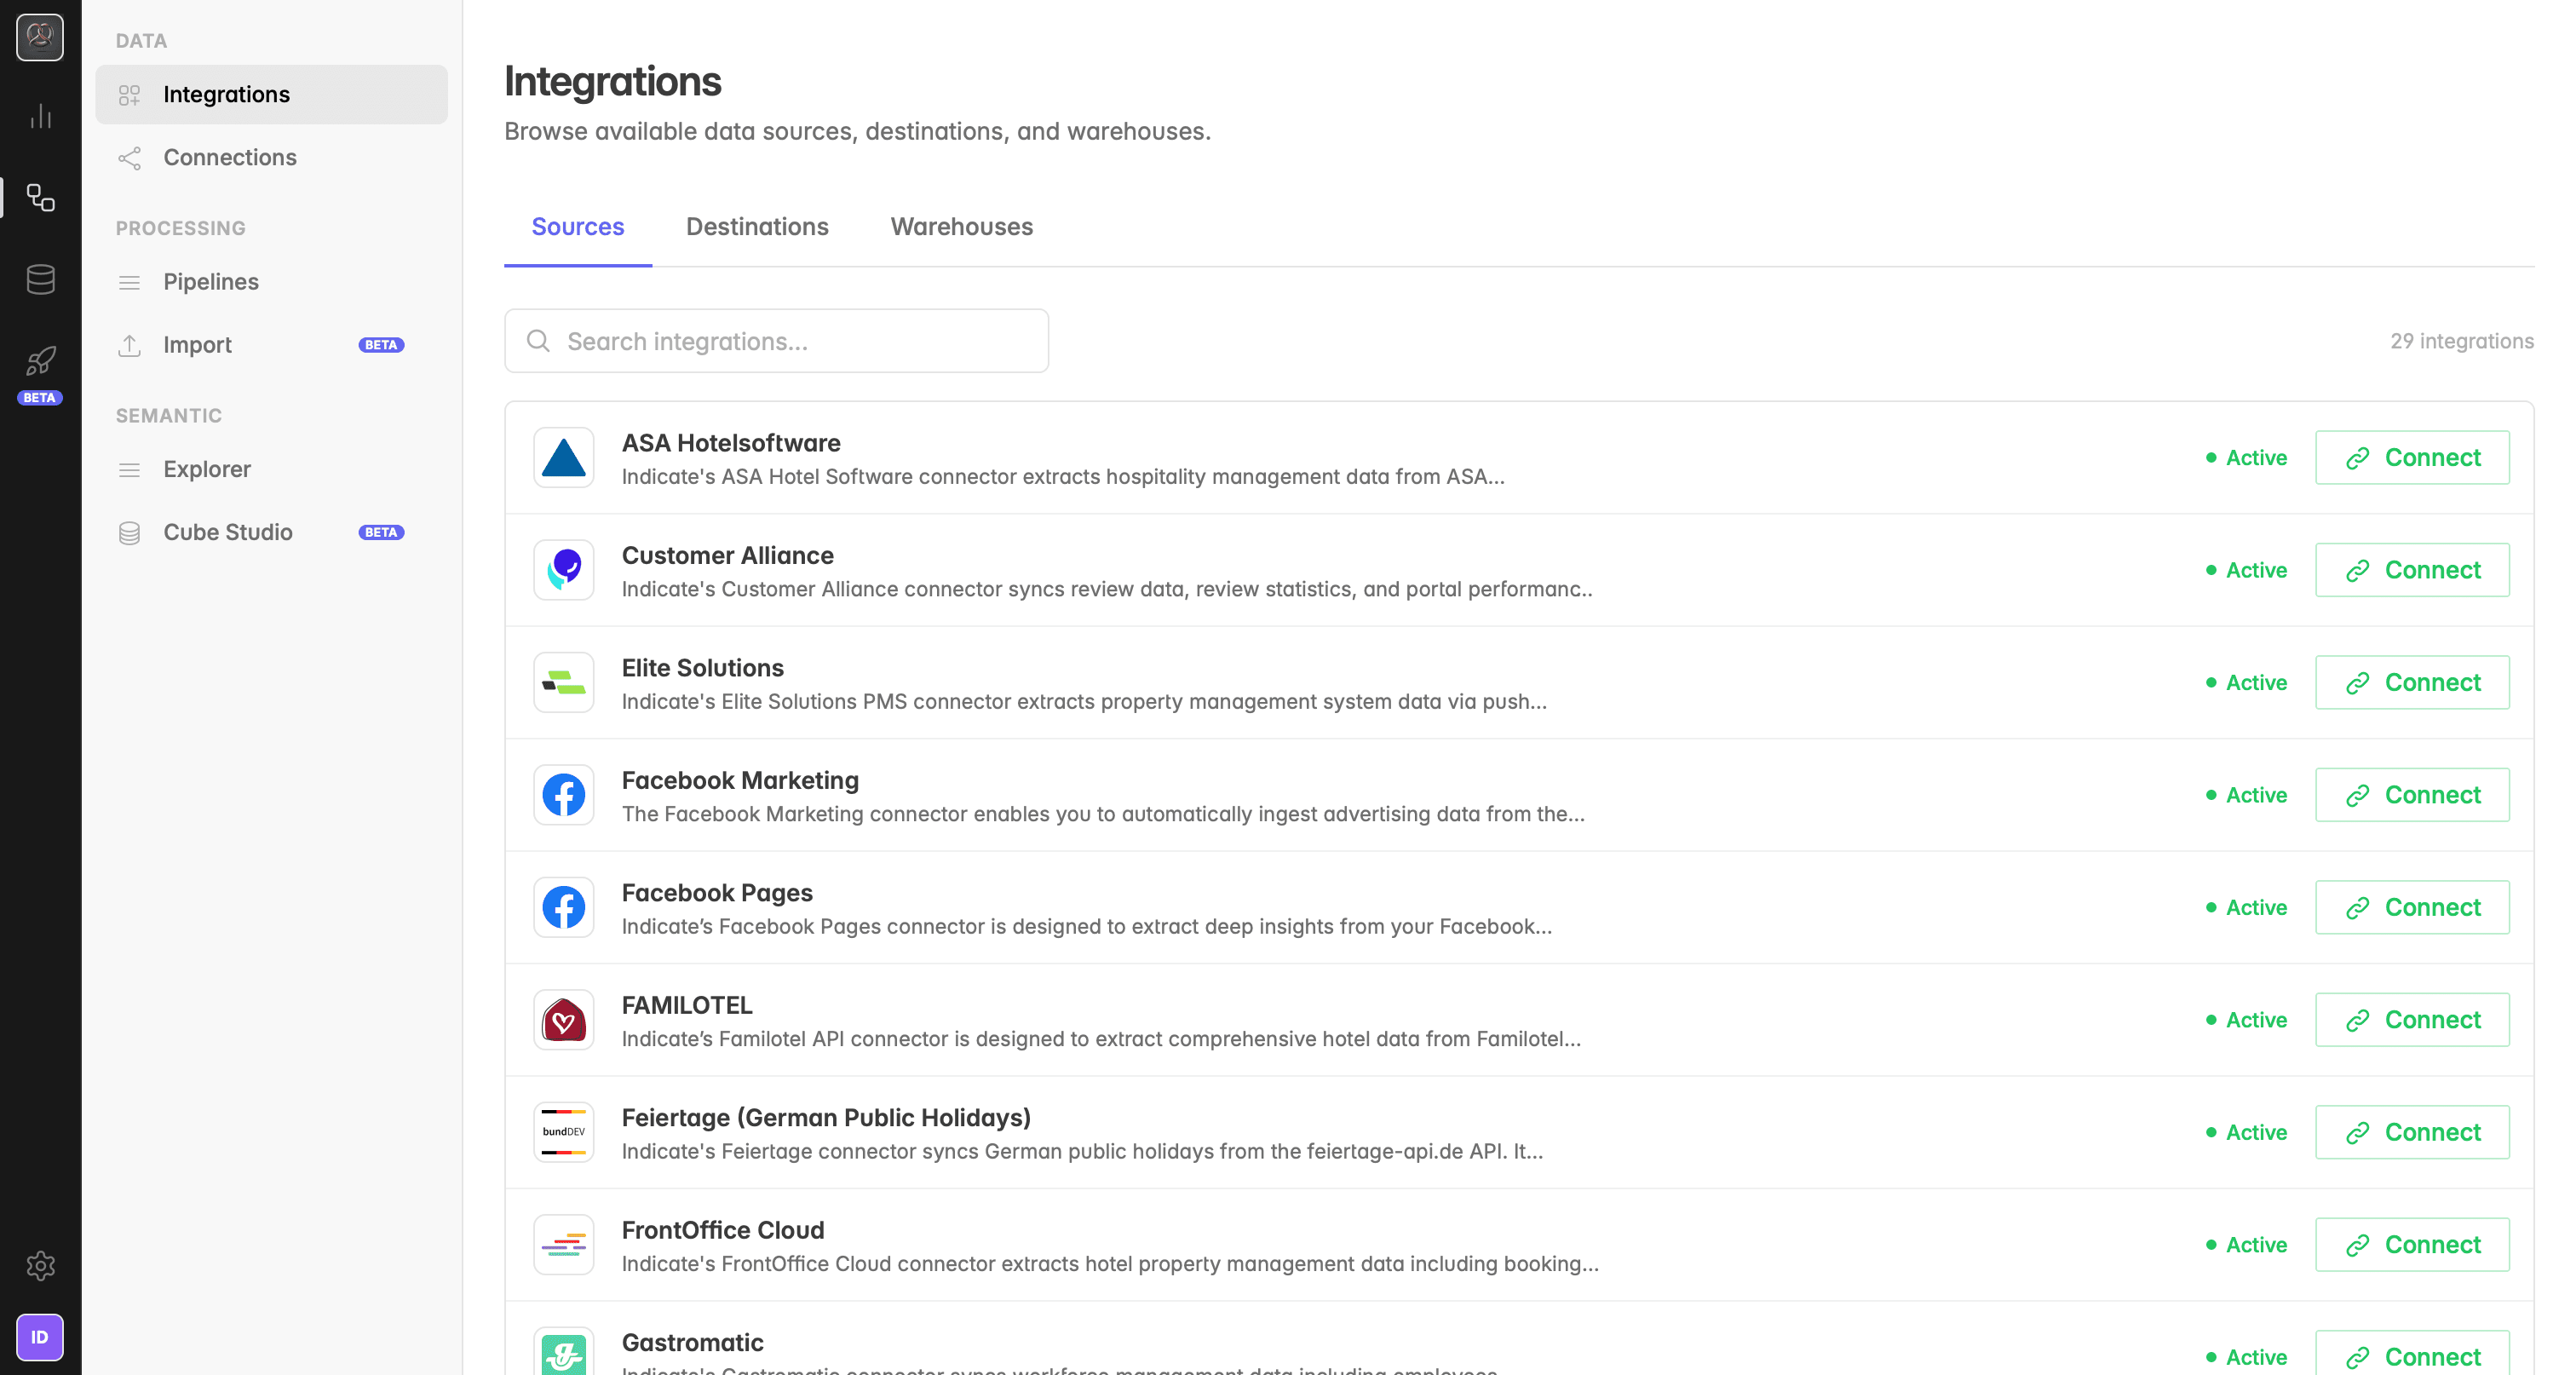Open Integrations in the sidebar
Image resolution: width=2576 pixels, height=1375 pixels.
tap(272, 95)
